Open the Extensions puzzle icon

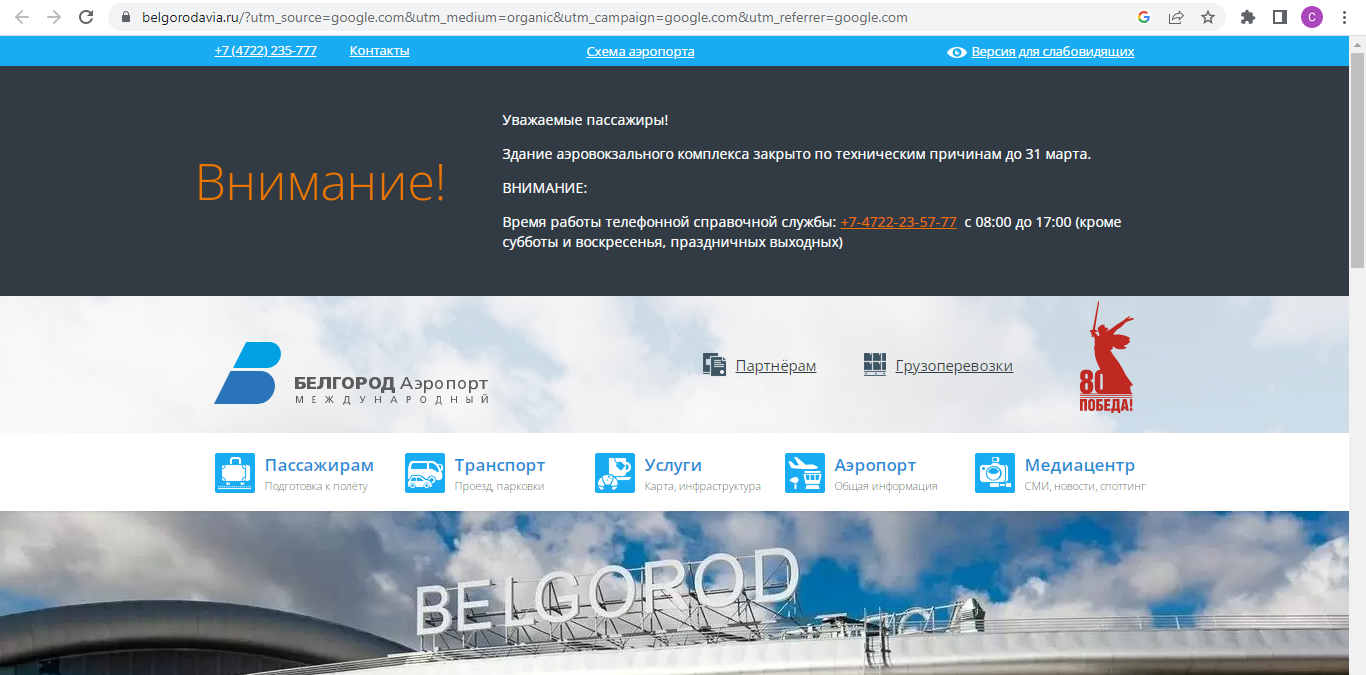(1247, 17)
